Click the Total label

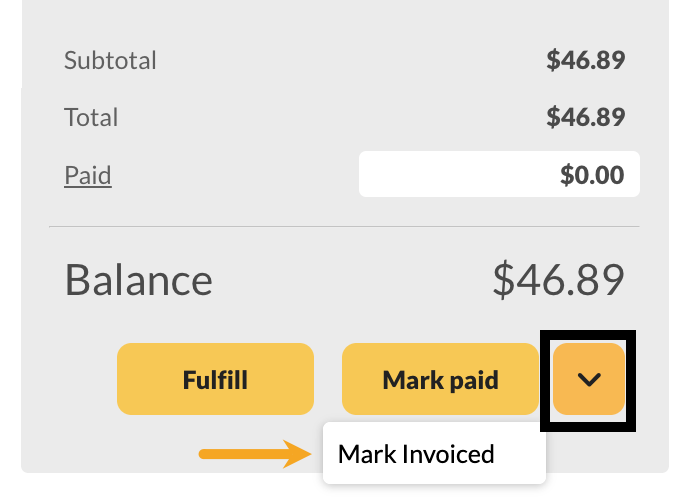pyautogui.click(x=91, y=117)
